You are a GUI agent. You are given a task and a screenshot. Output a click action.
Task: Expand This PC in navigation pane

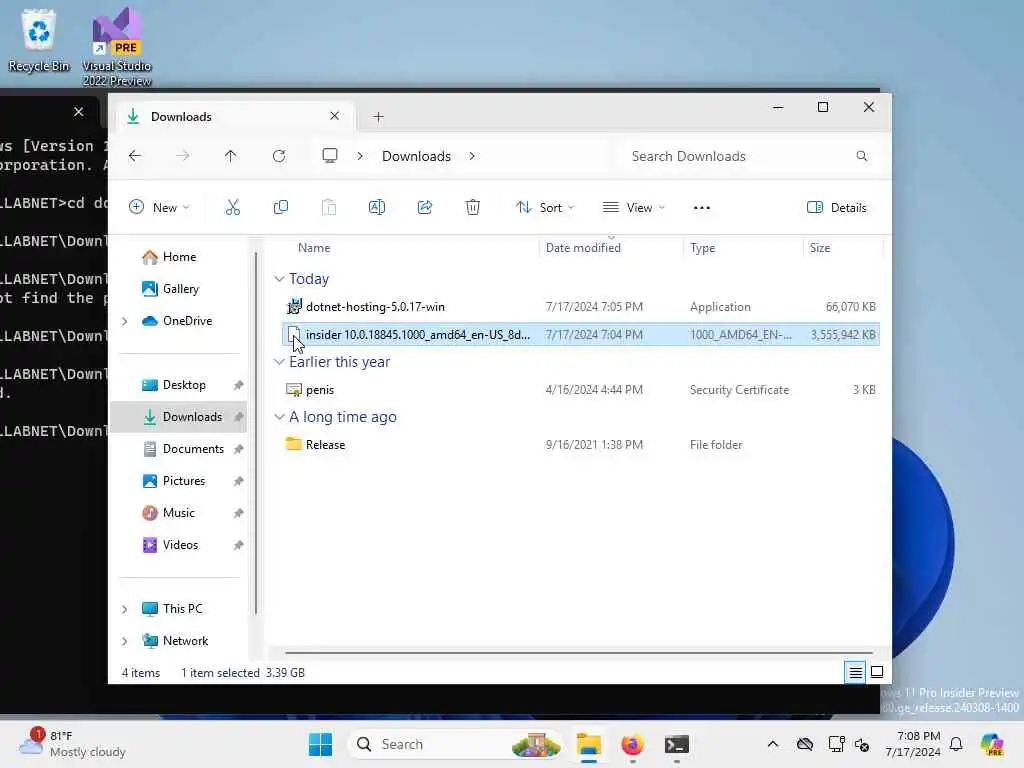[x=125, y=609]
